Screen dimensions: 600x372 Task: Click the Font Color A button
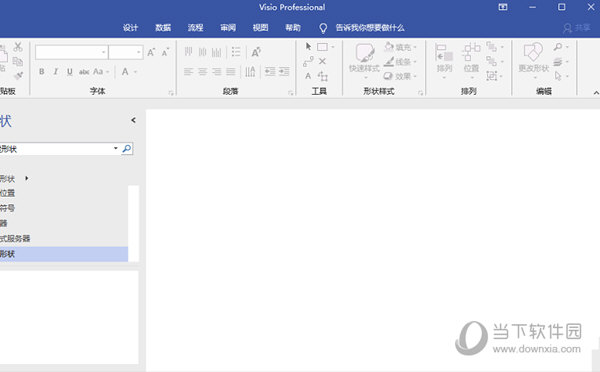(125, 72)
